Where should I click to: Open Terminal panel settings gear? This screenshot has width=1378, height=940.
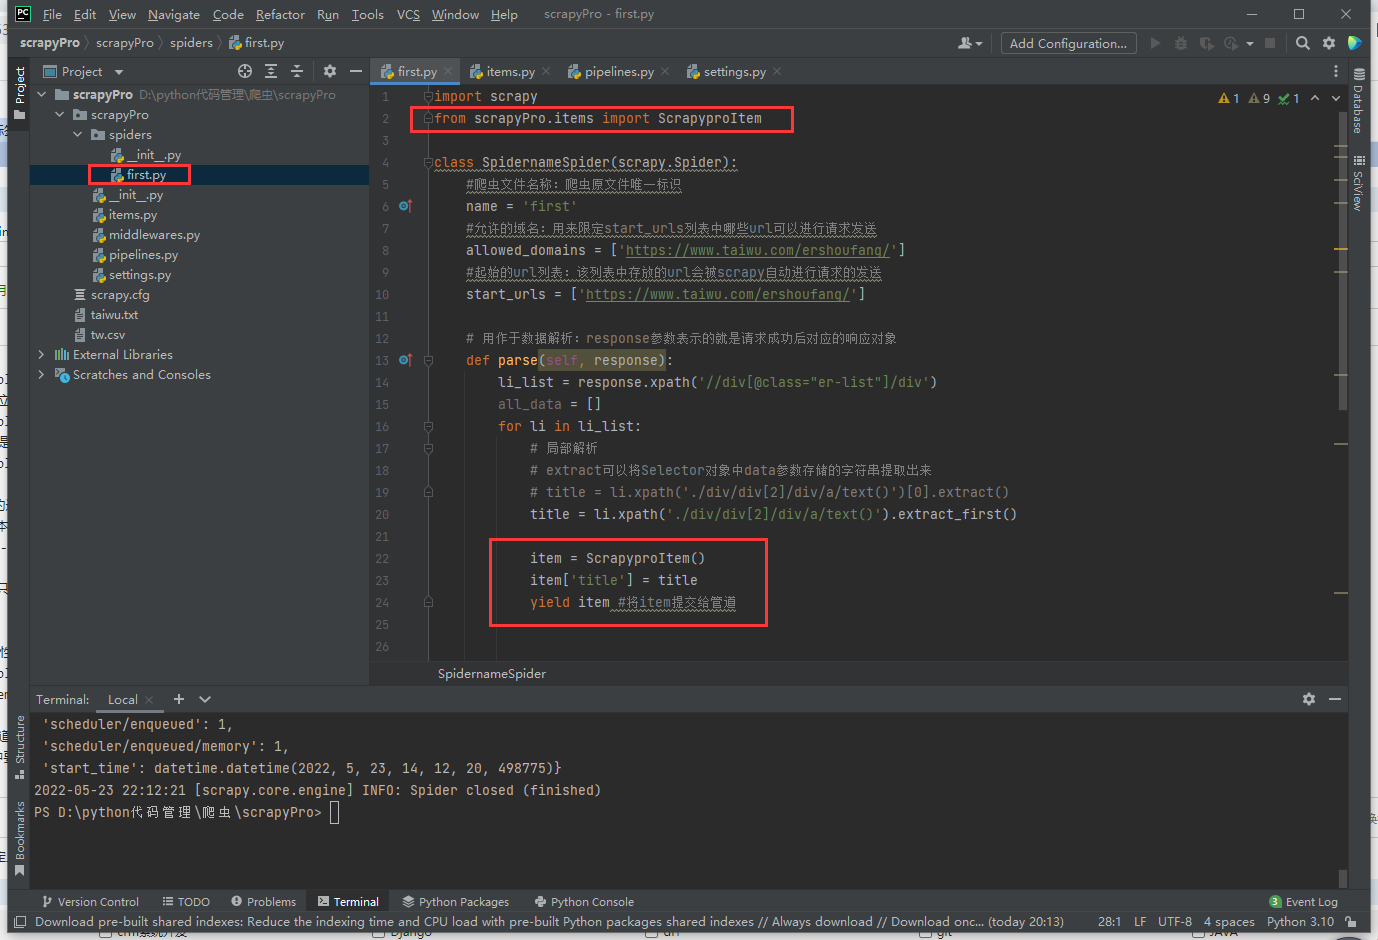point(1309,699)
